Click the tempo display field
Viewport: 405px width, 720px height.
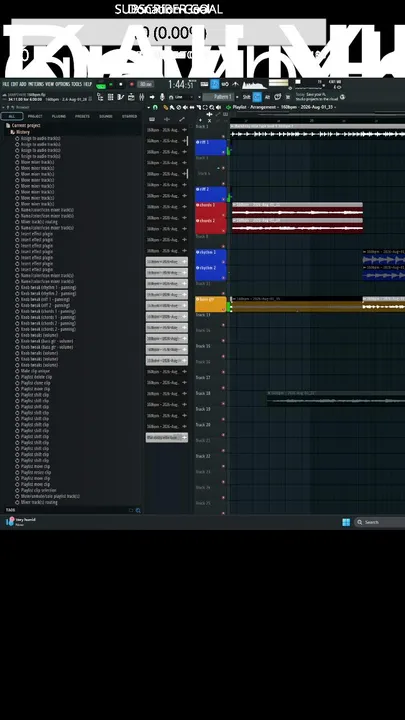(x=146, y=84)
